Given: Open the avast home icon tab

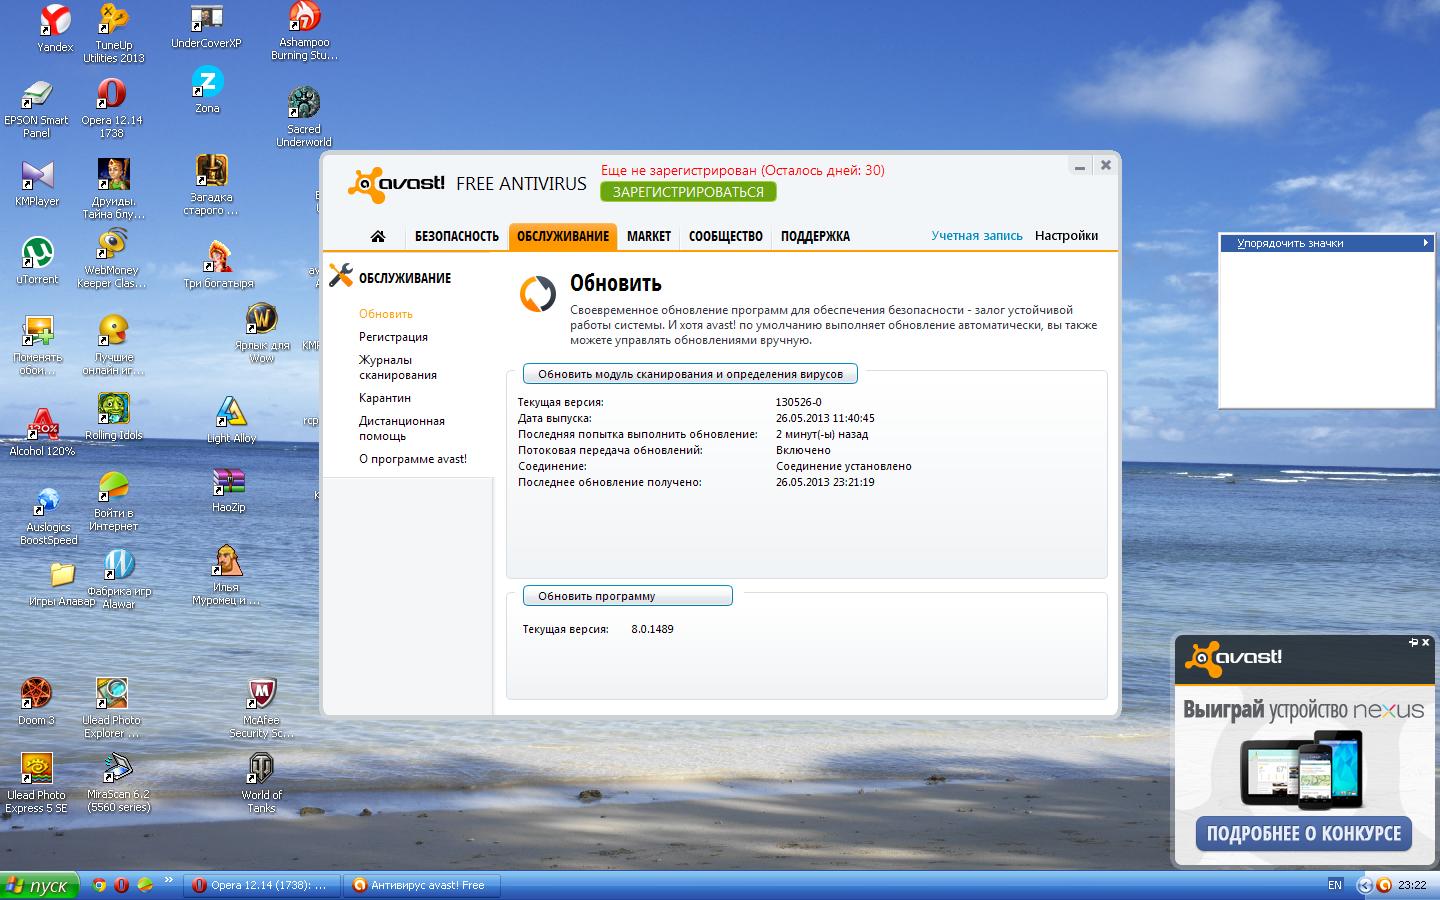Looking at the screenshot, I should [377, 236].
